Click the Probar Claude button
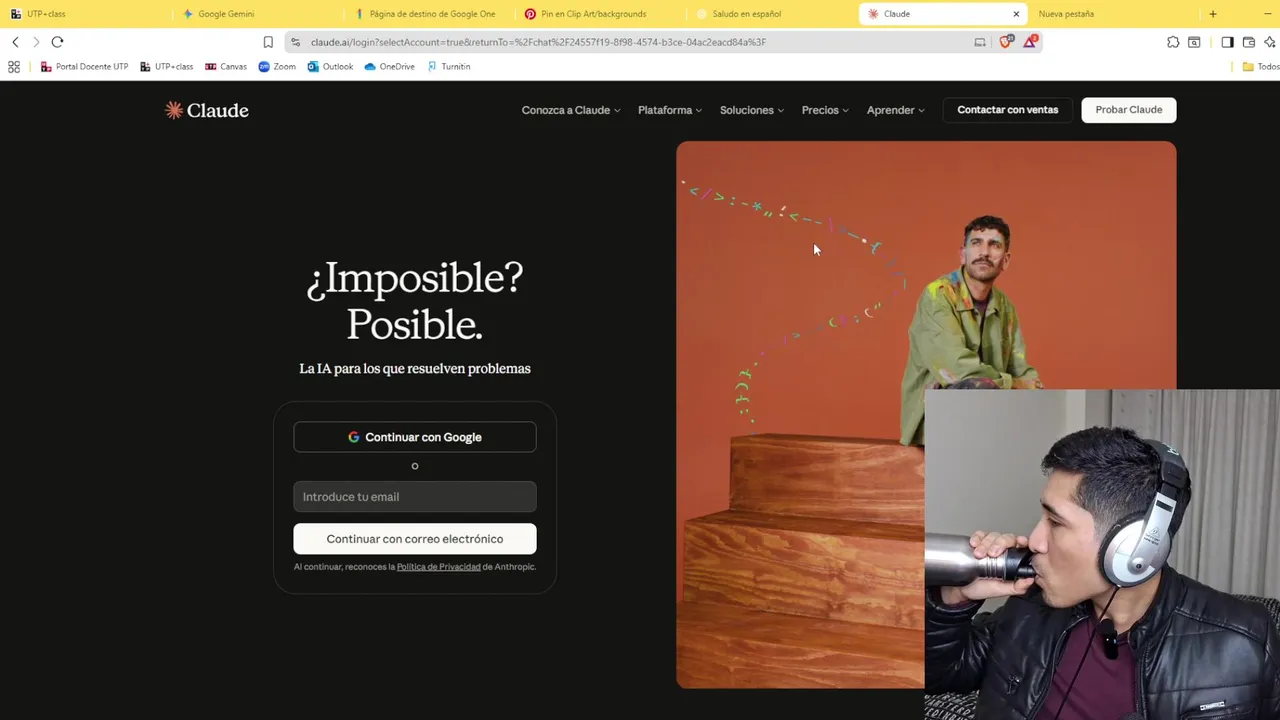 pyautogui.click(x=1128, y=110)
